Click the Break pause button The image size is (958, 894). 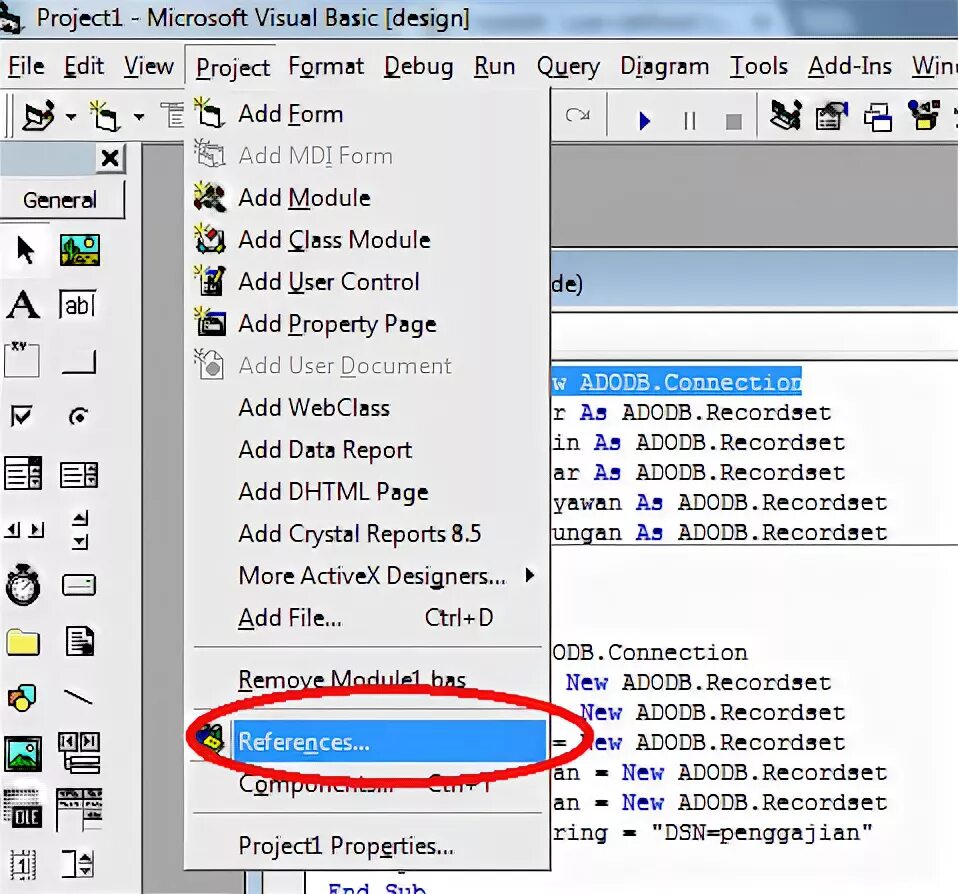point(690,120)
